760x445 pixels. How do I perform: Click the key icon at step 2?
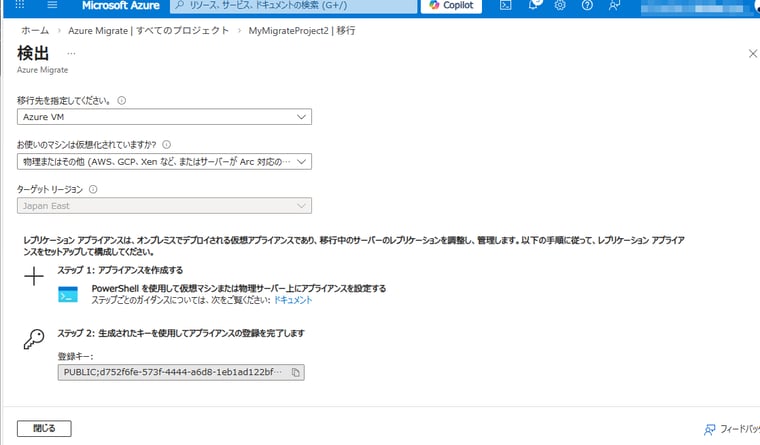34,339
